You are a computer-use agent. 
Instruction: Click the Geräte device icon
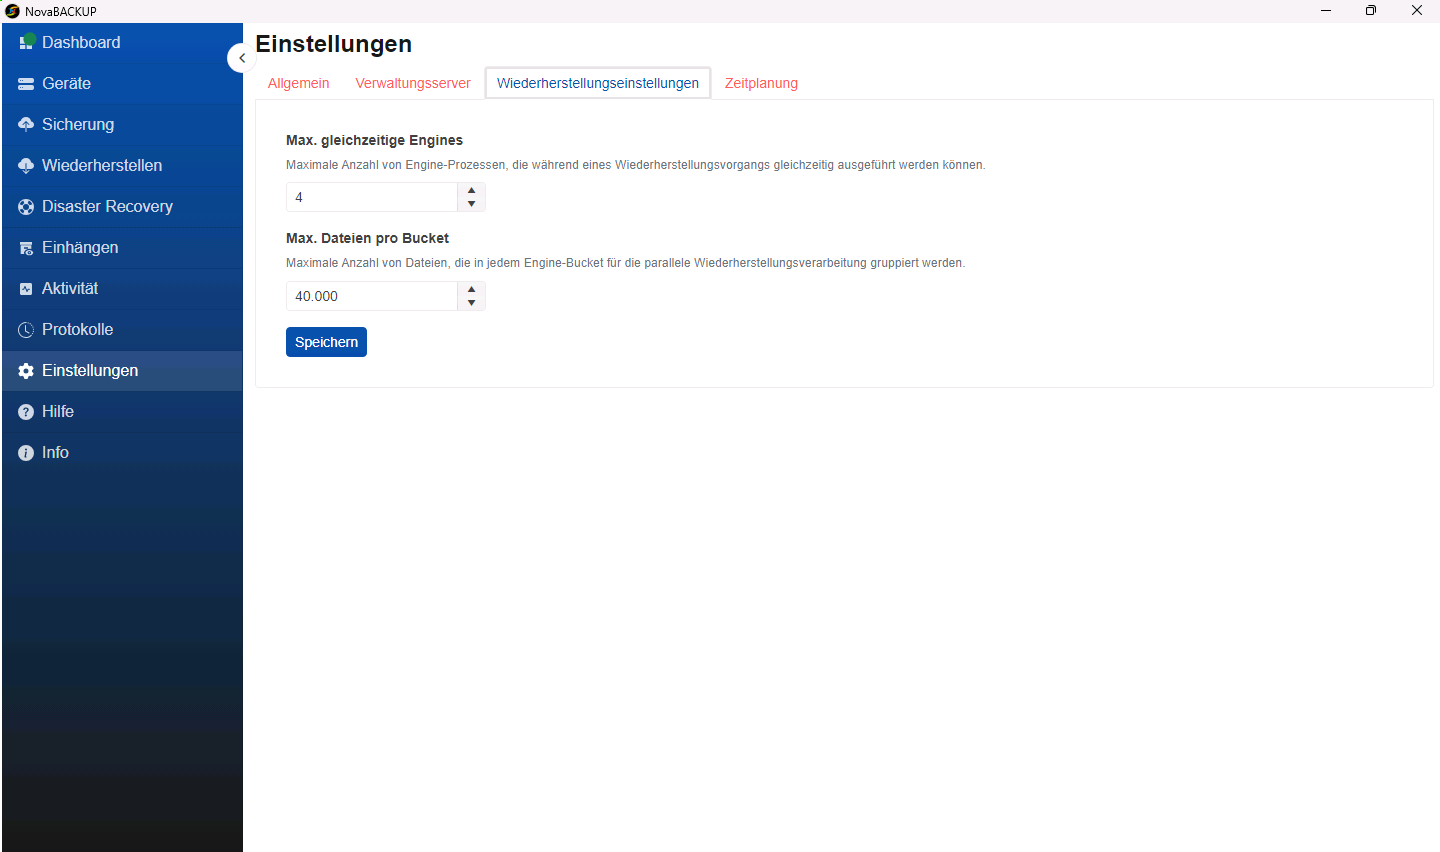pyautogui.click(x=26, y=84)
